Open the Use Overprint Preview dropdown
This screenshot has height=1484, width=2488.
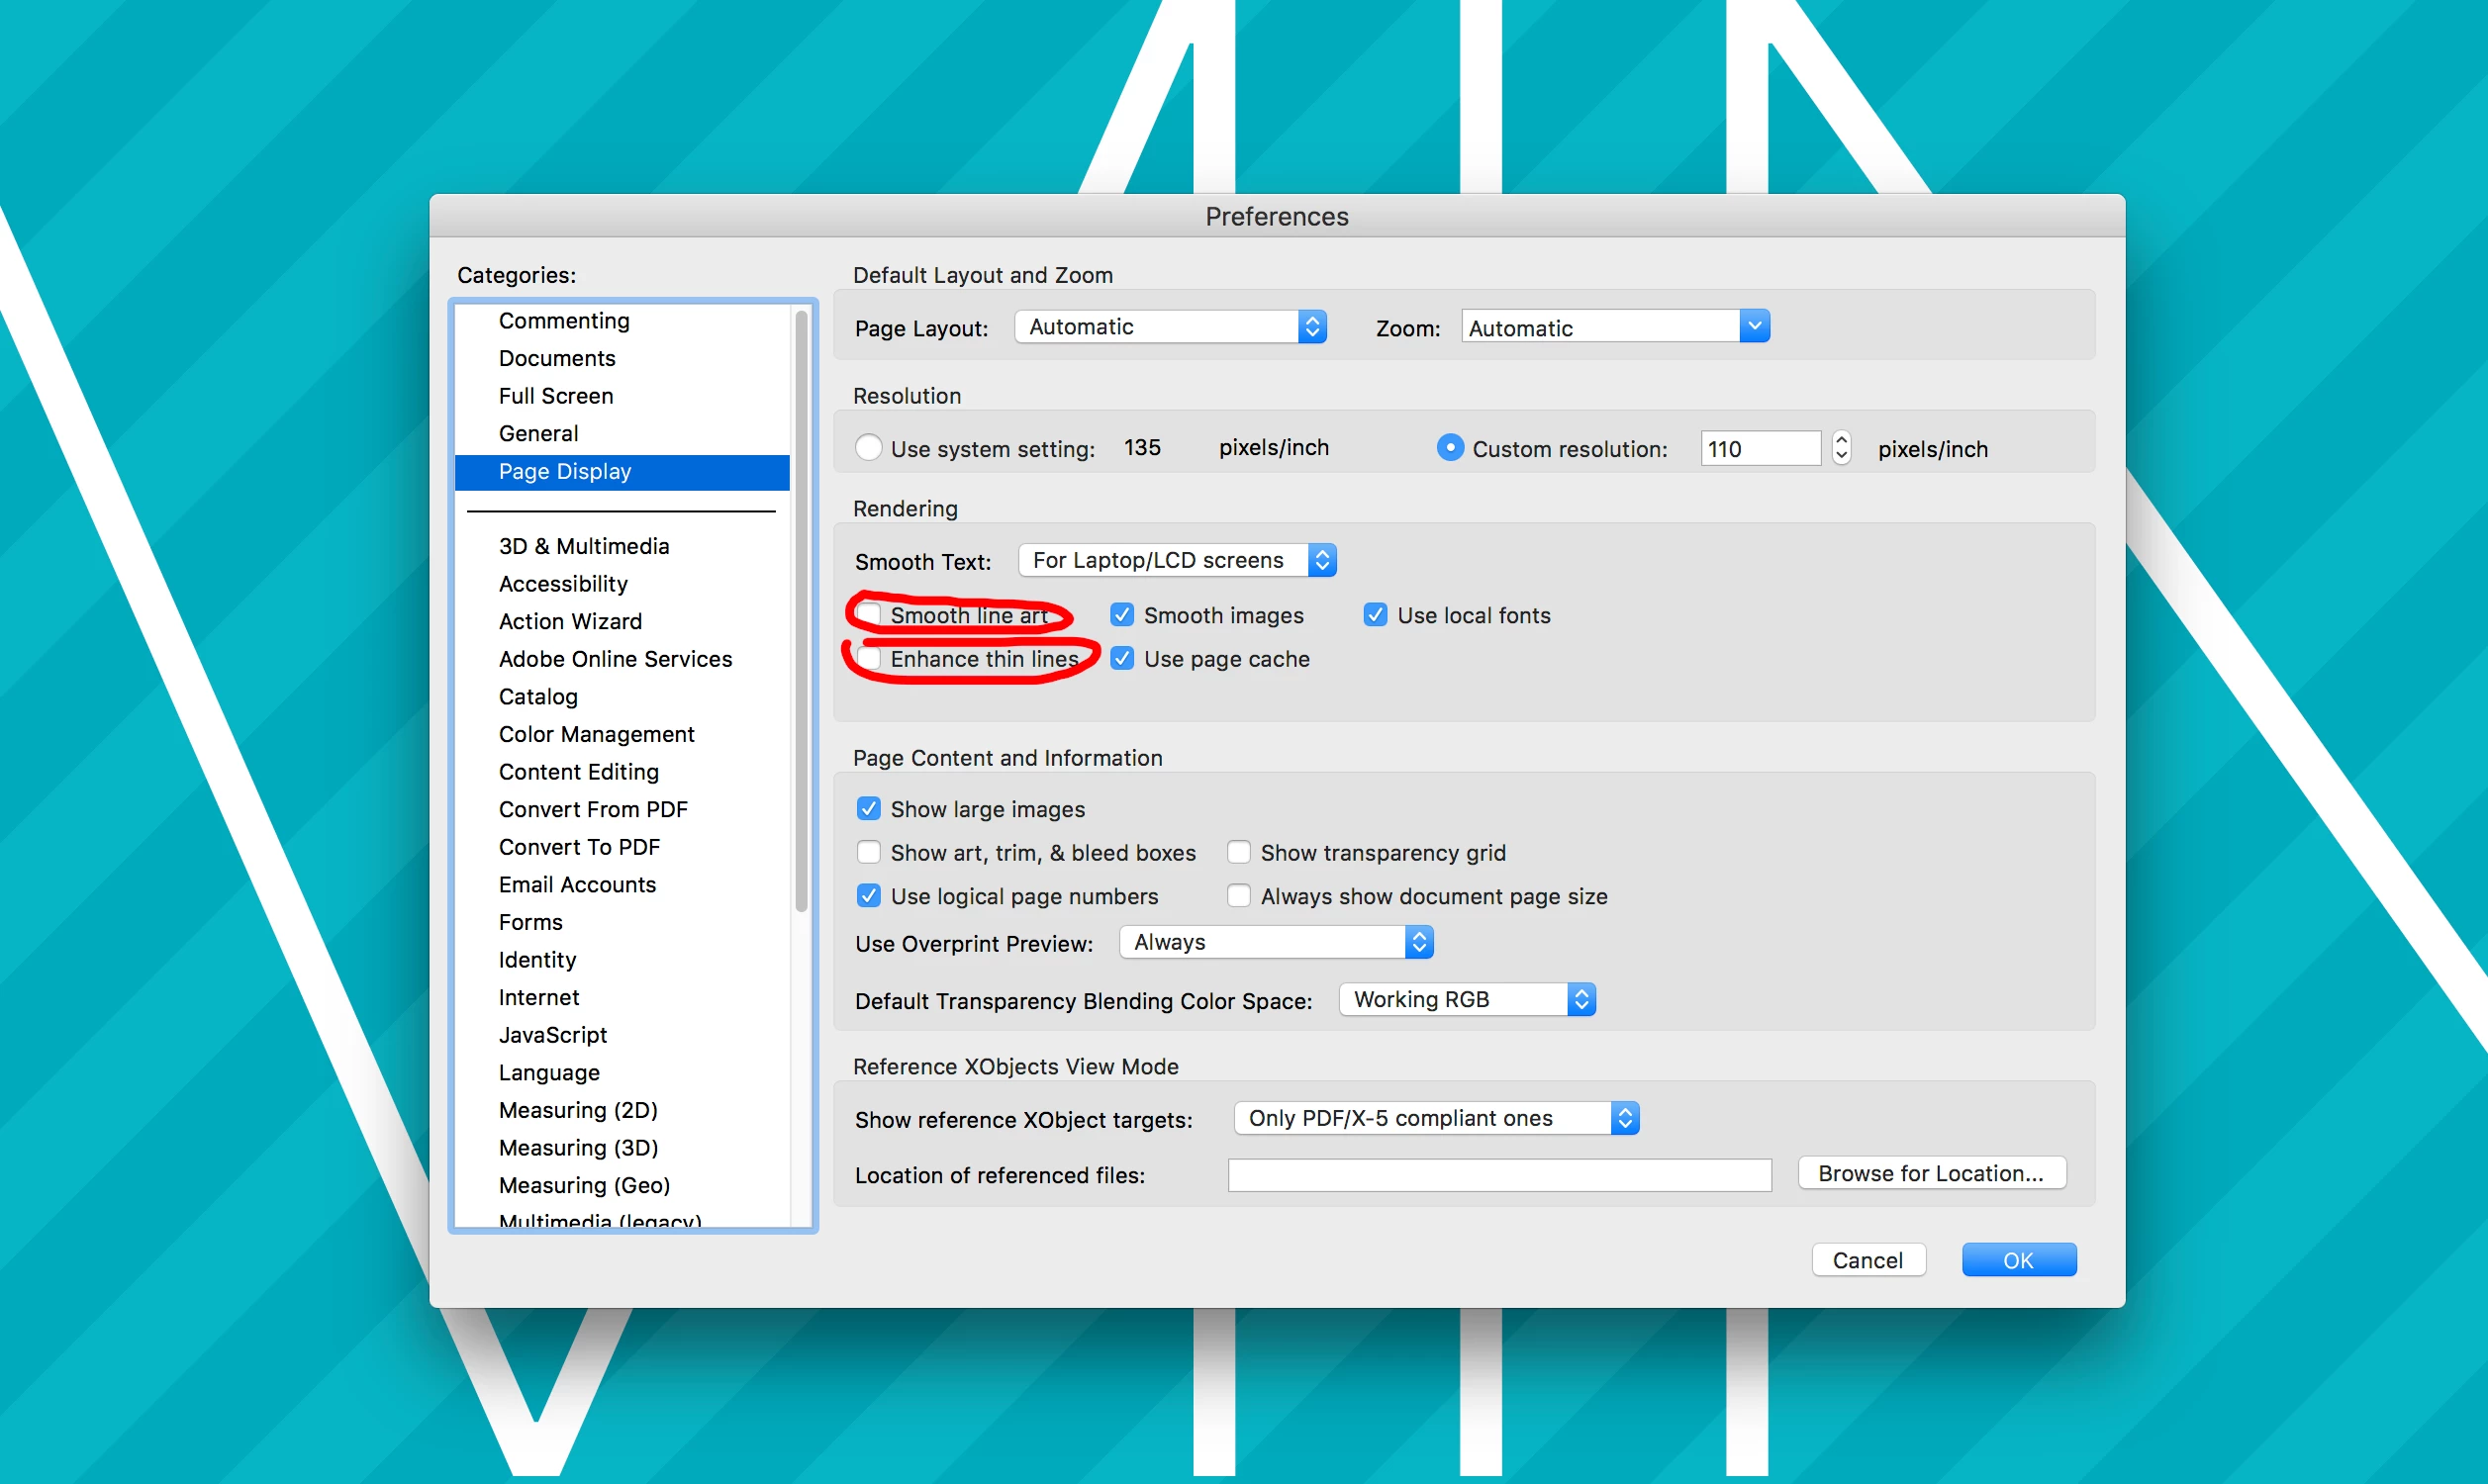pos(1276,942)
